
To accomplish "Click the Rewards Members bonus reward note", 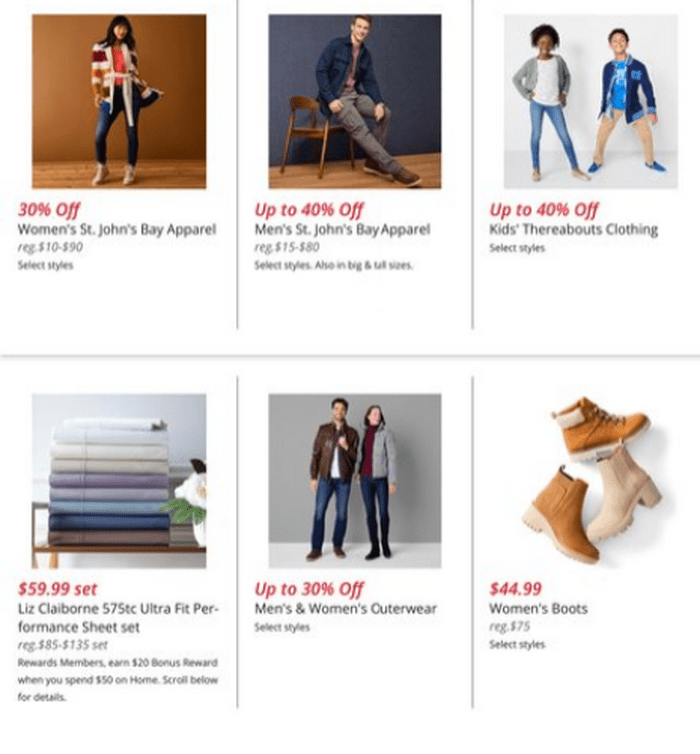I will (x=118, y=679).
